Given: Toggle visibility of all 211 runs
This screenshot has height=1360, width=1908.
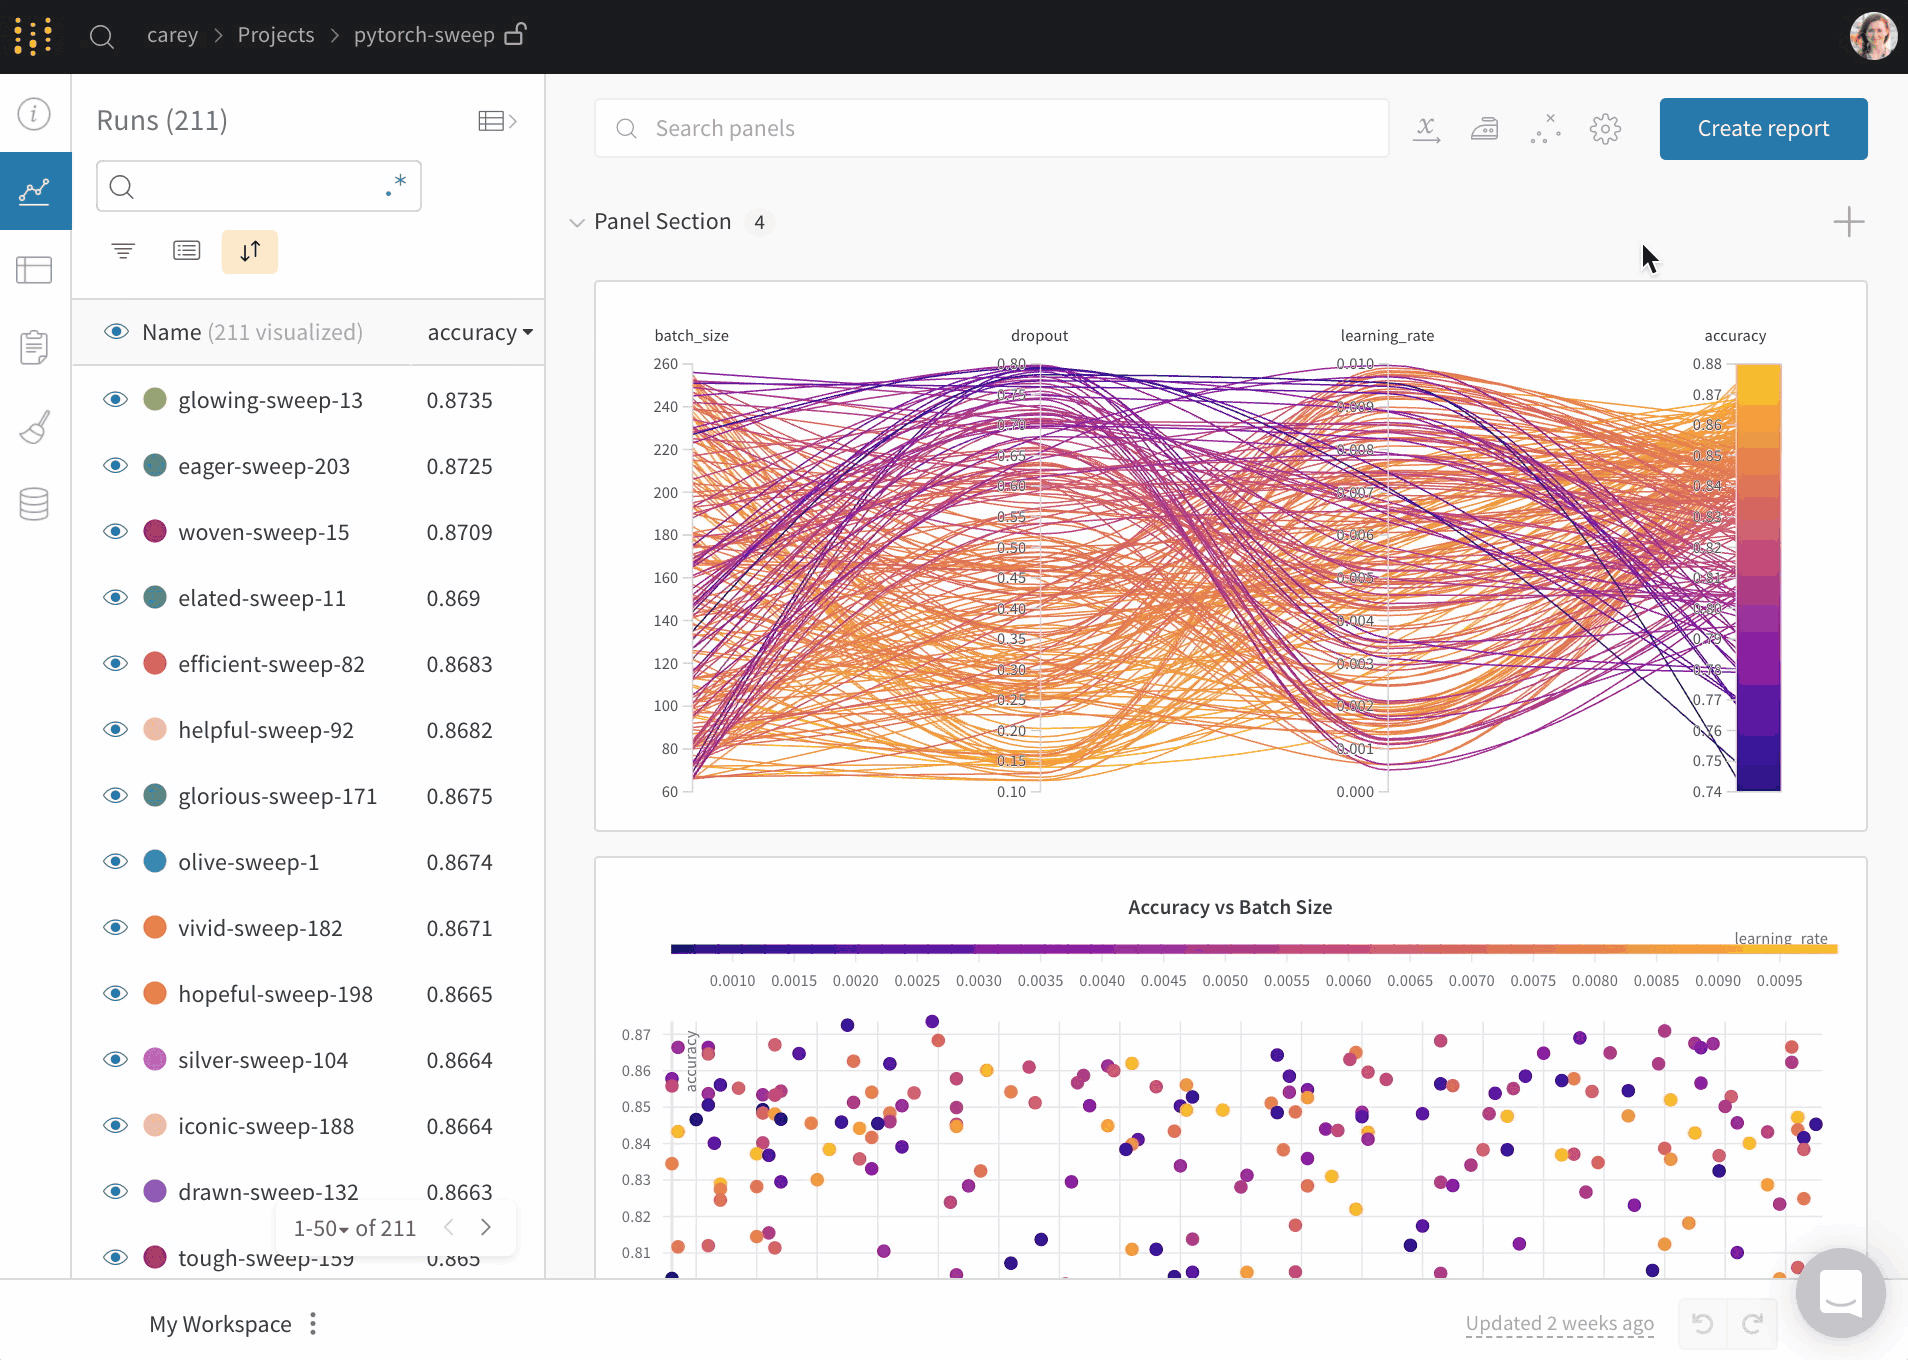Looking at the screenshot, I should point(116,332).
